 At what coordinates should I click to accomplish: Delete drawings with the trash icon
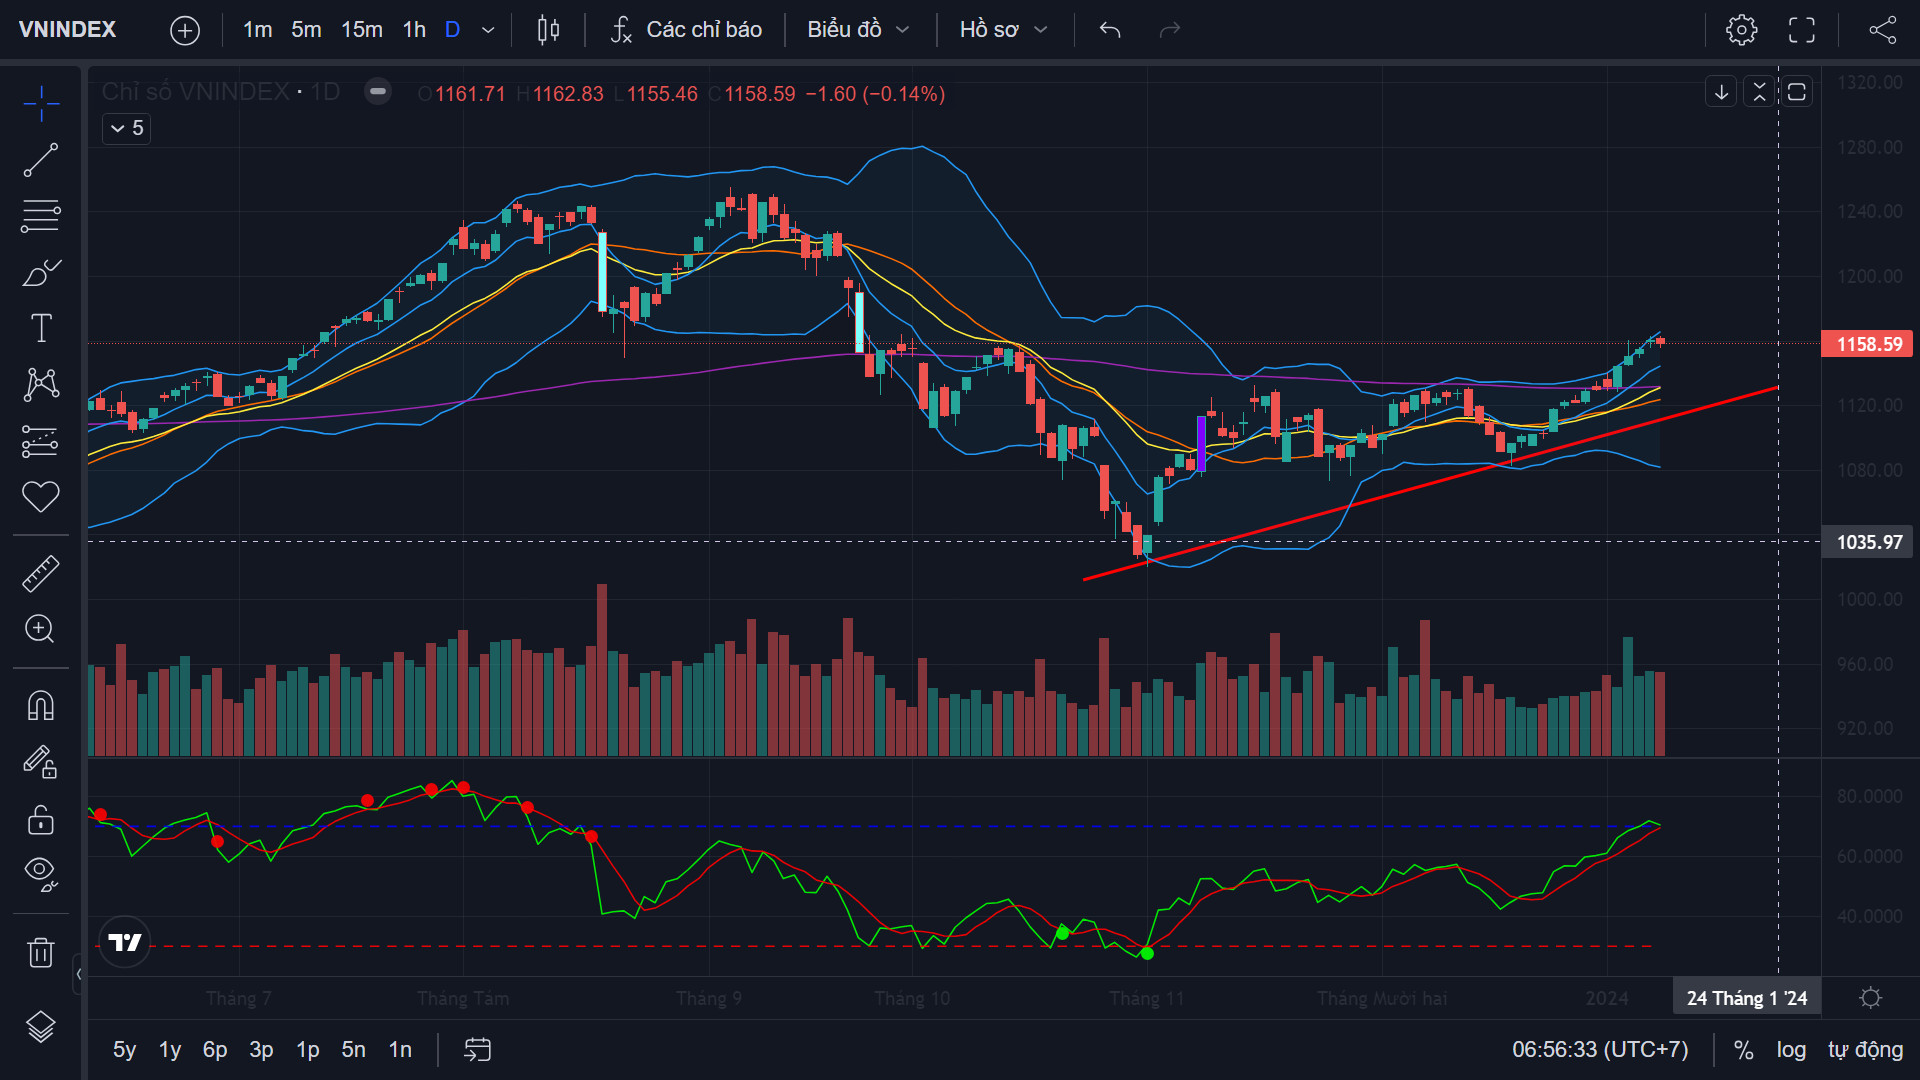tap(41, 952)
